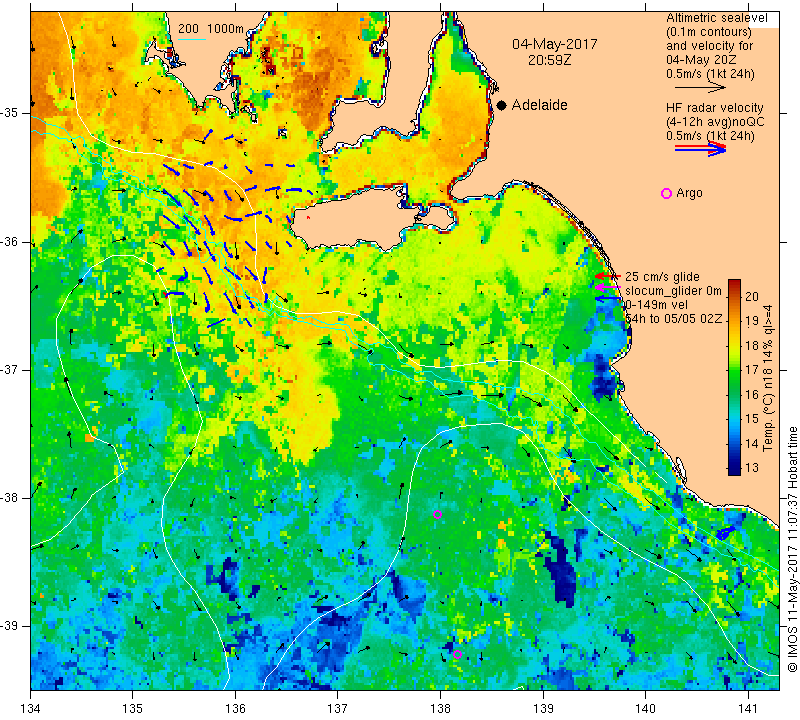Click the 'Temp. (°C)' colorbar title
This screenshot has height=720, width=800.
tap(767, 421)
